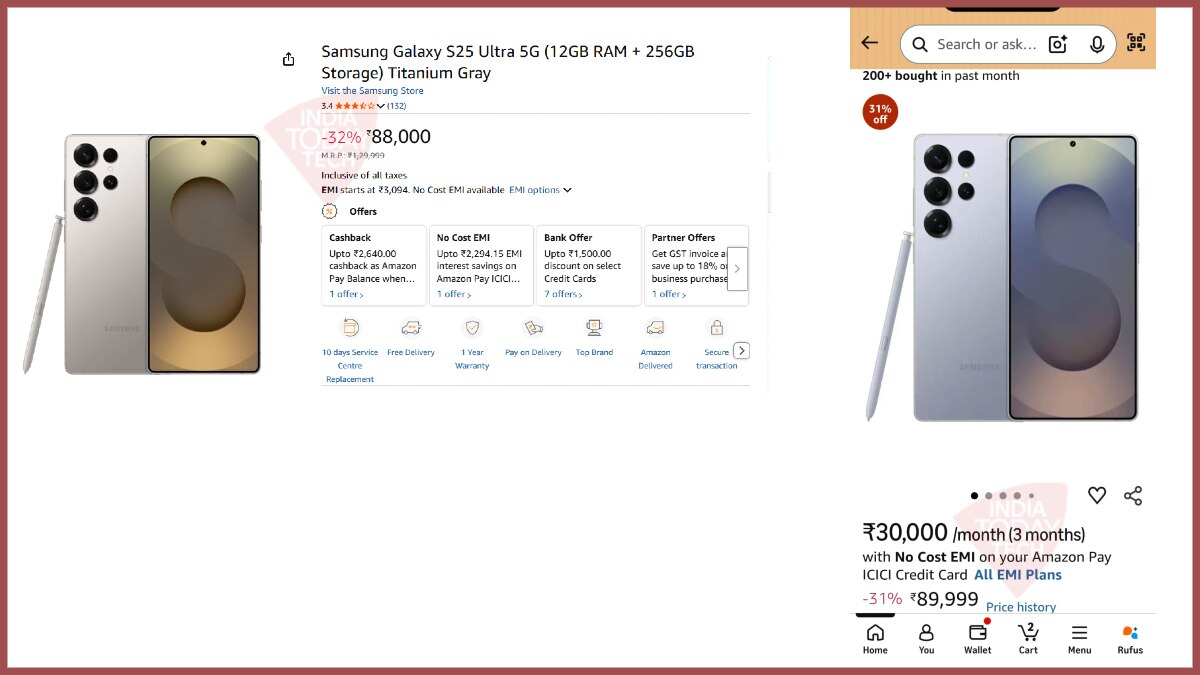Open the Cart tab

pyautogui.click(x=1028, y=639)
